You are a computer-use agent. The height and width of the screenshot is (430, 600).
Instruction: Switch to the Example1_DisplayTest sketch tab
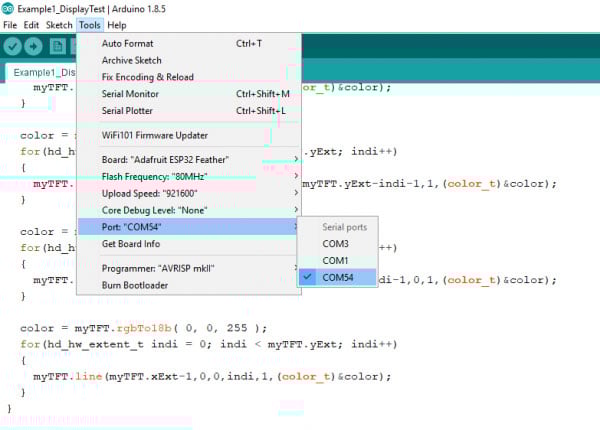click(42, 72)
